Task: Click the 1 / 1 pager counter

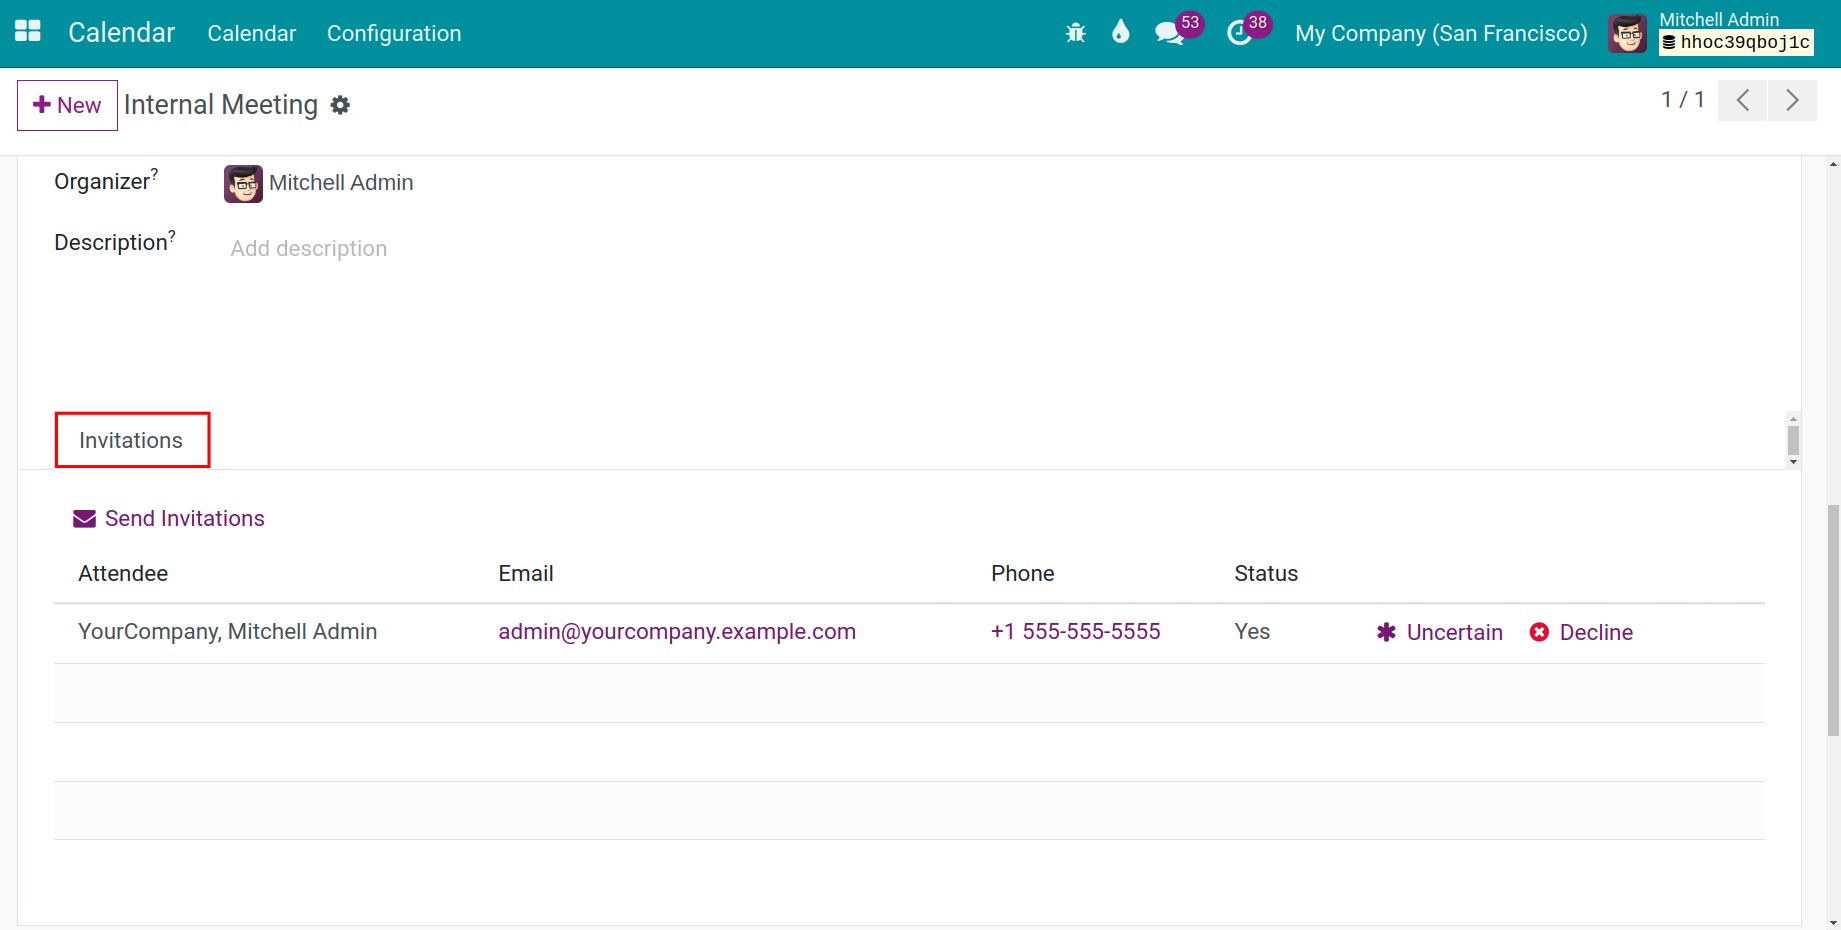Action: [x=1682, y=100]
